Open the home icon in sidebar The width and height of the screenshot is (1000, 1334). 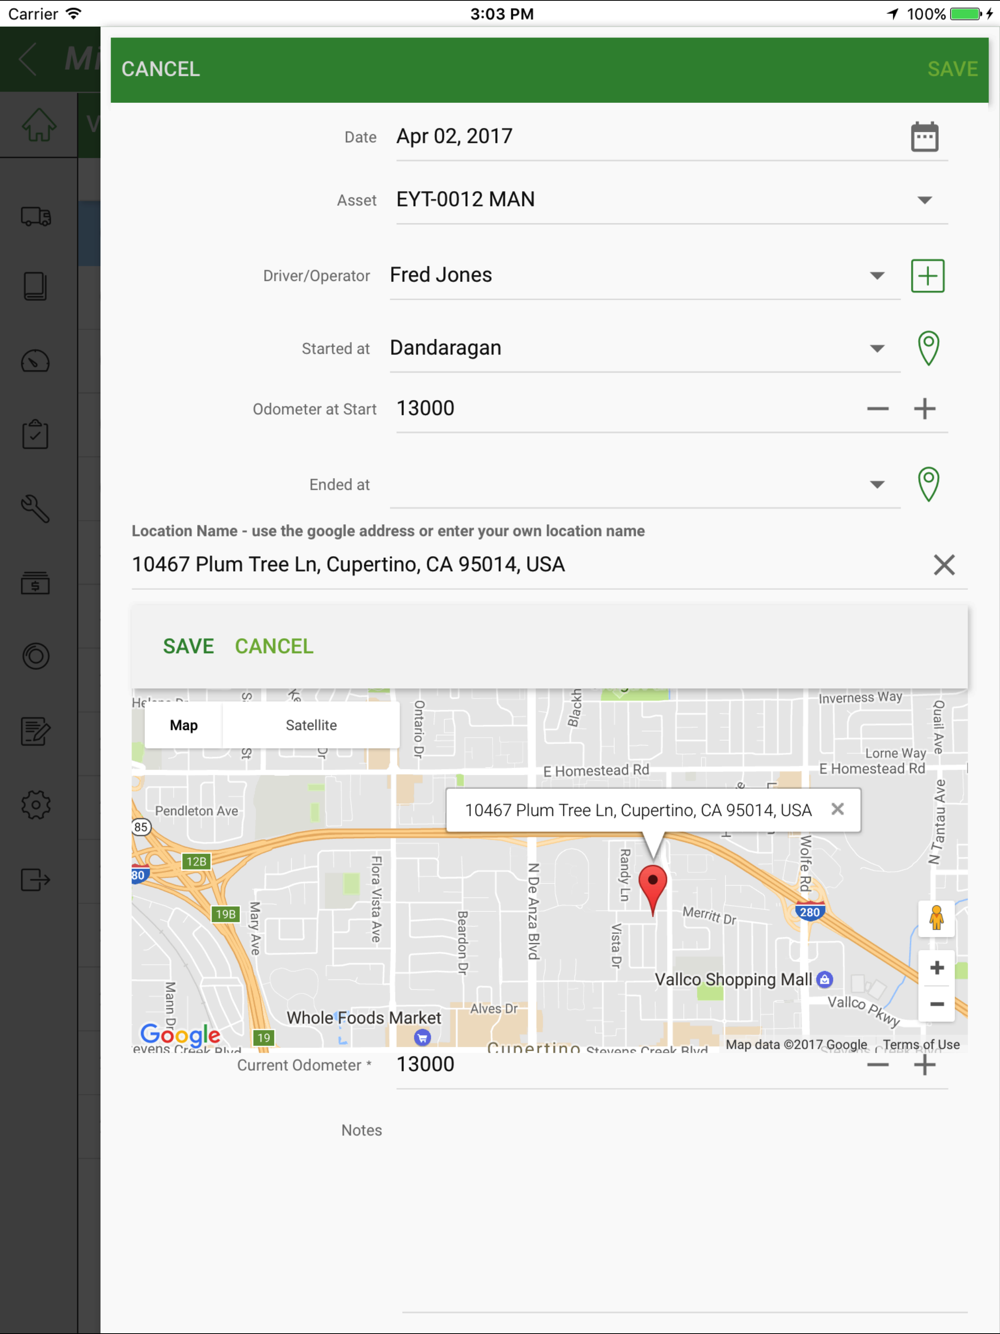point(38,125)
